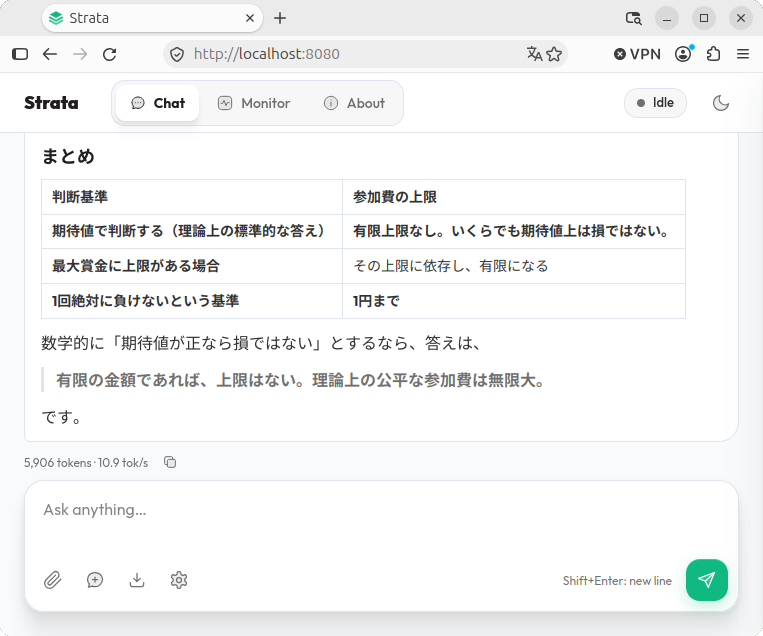Open the VPN indicator

pyautogui.click(x=637, y=54)
